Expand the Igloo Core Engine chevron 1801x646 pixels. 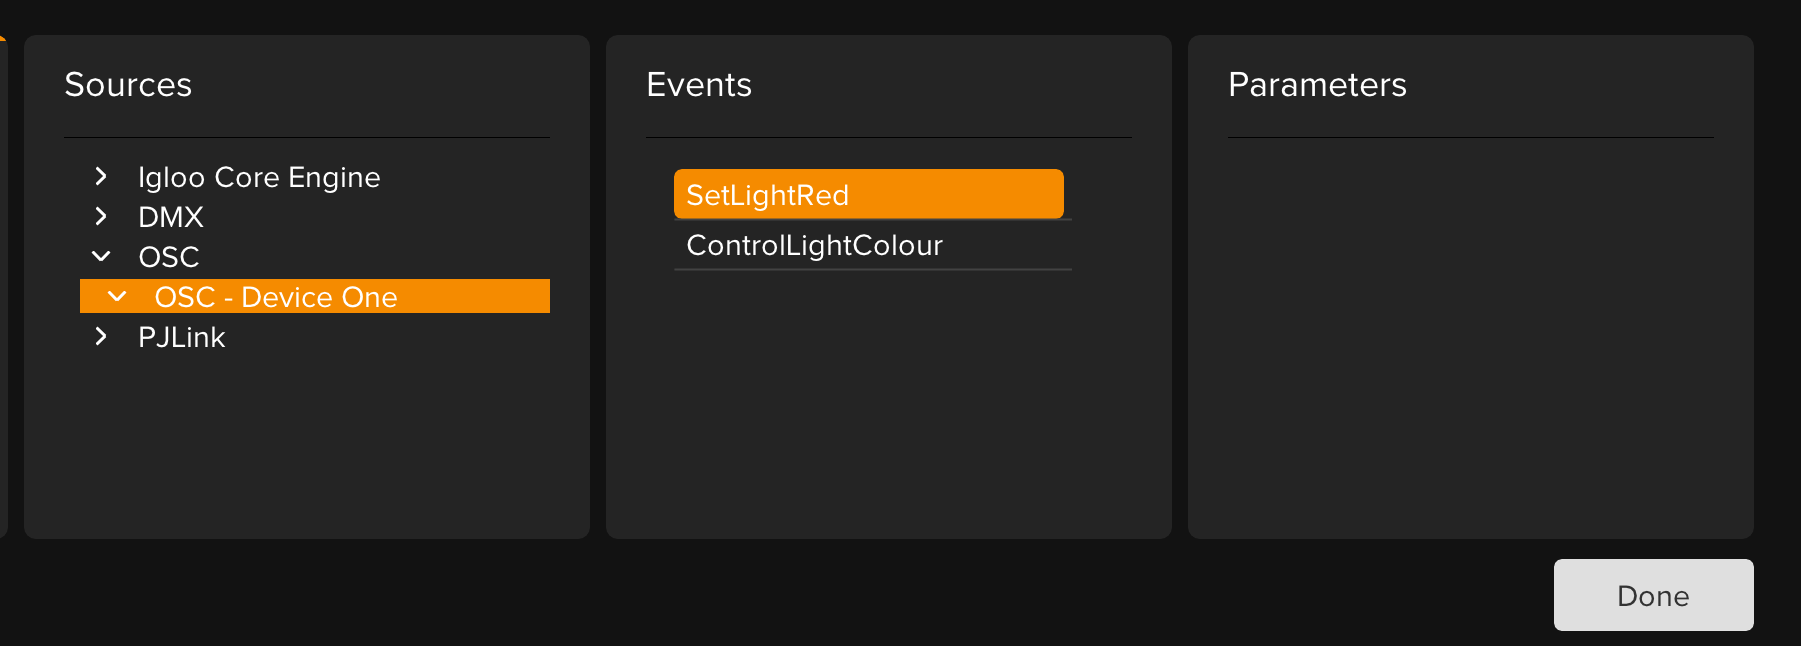tap(101, 177)
